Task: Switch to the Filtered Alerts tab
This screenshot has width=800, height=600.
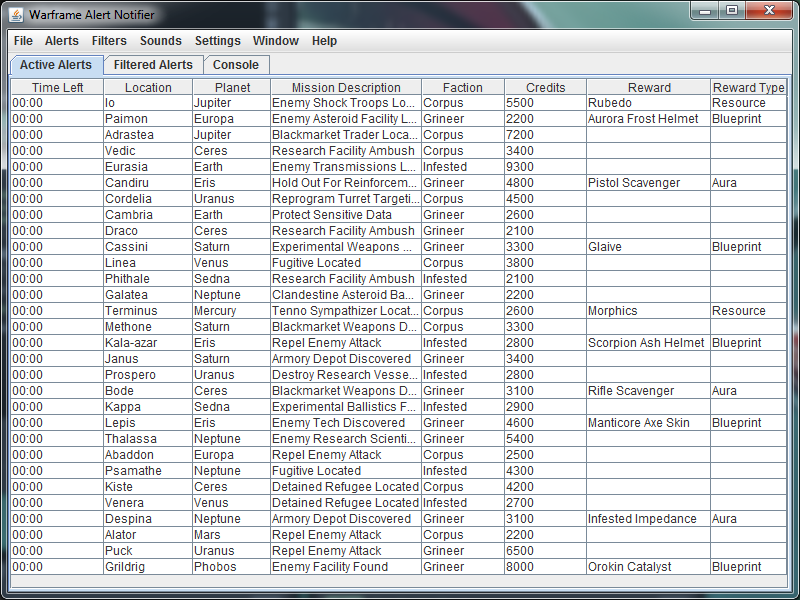Action: click(x=153, y=65)
